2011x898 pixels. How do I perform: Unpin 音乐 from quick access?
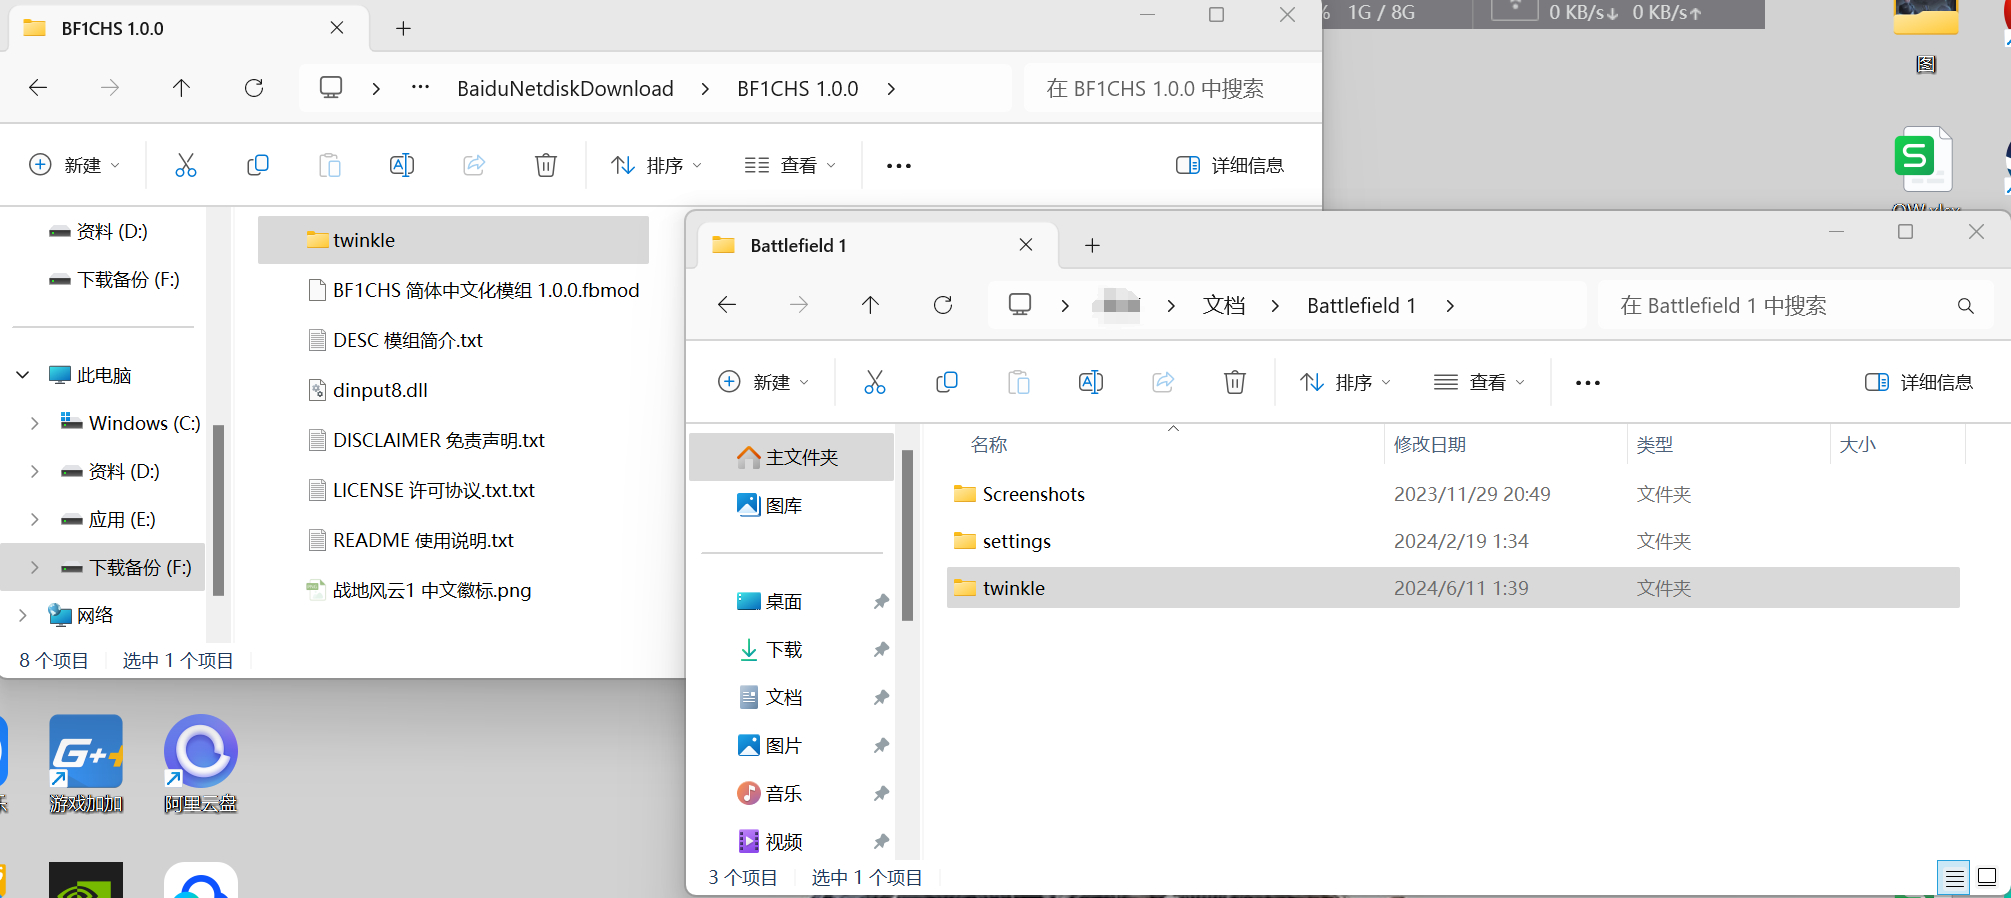(881, 794)
